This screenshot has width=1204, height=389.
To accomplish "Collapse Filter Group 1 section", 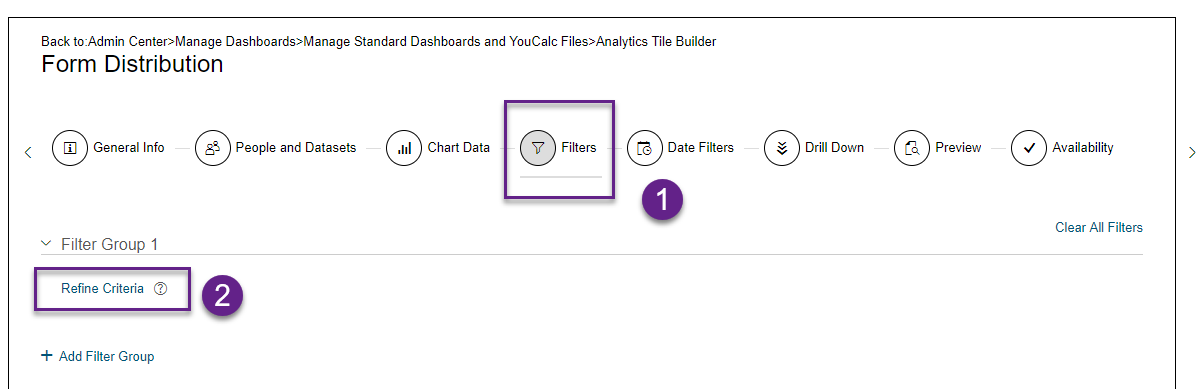I will pos(45,243).
